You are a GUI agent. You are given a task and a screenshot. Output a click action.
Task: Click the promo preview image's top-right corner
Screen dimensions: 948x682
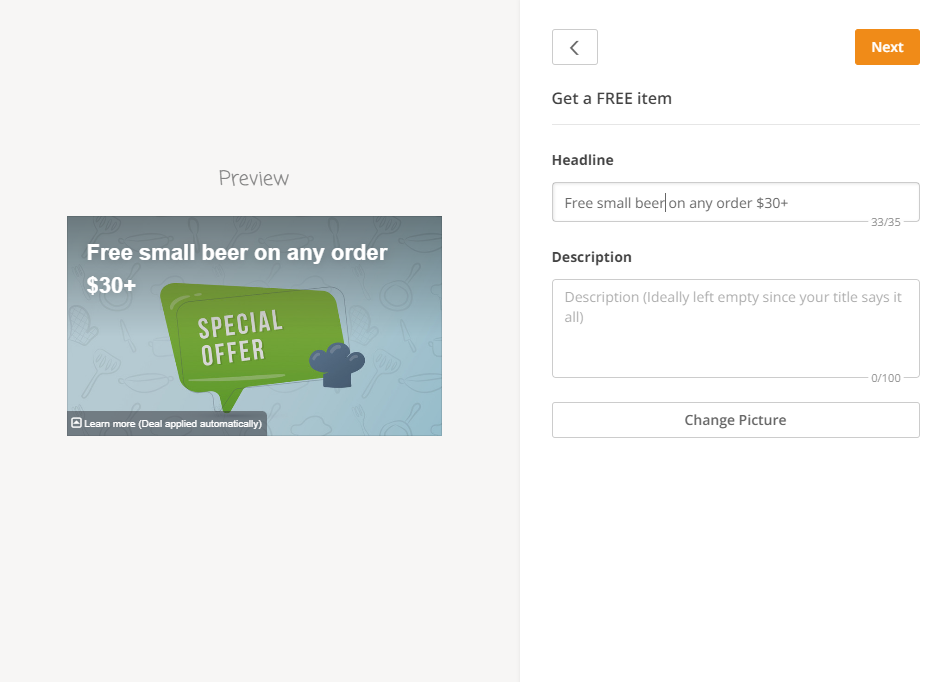(436, 221)
